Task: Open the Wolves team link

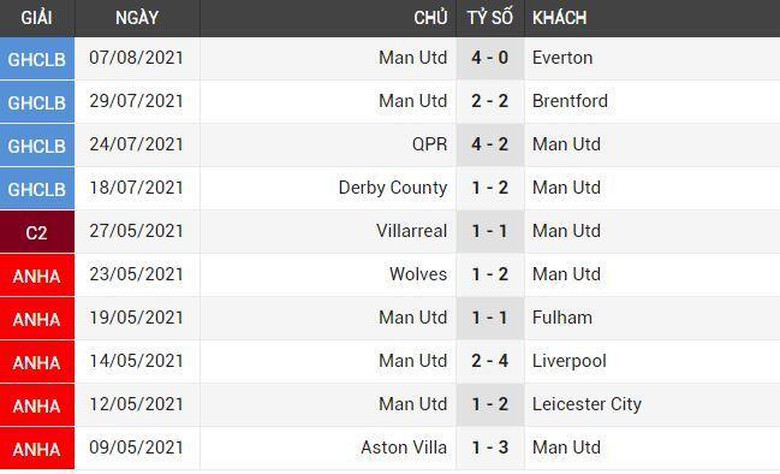Action: [x=418, y=274]
